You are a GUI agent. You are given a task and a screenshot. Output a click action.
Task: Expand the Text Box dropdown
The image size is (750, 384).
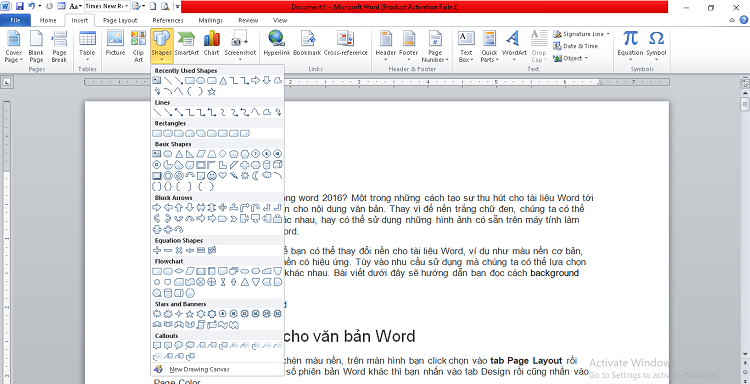466,46
